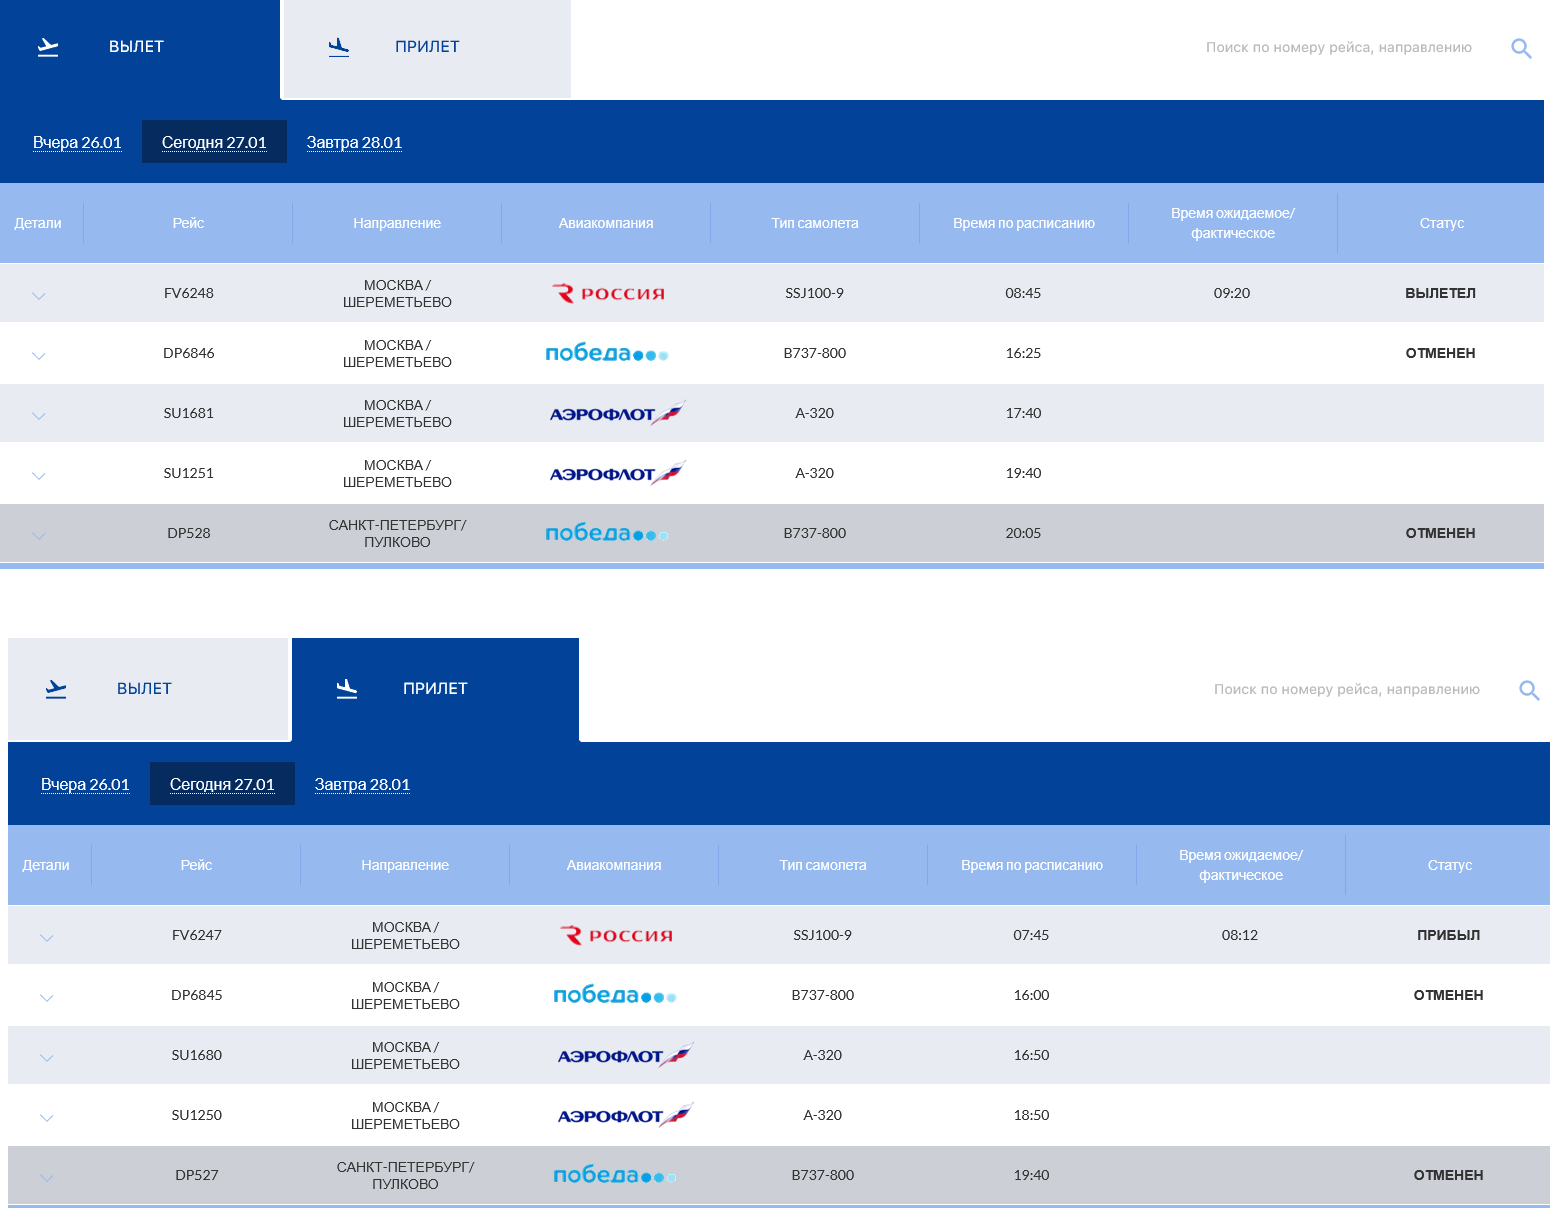The width and height of the screenshot is (1550, 1210).
Task: Switch to ПРИЛЕТ tab in top panel
Action: pyautogui.click(x=427, y=47)
